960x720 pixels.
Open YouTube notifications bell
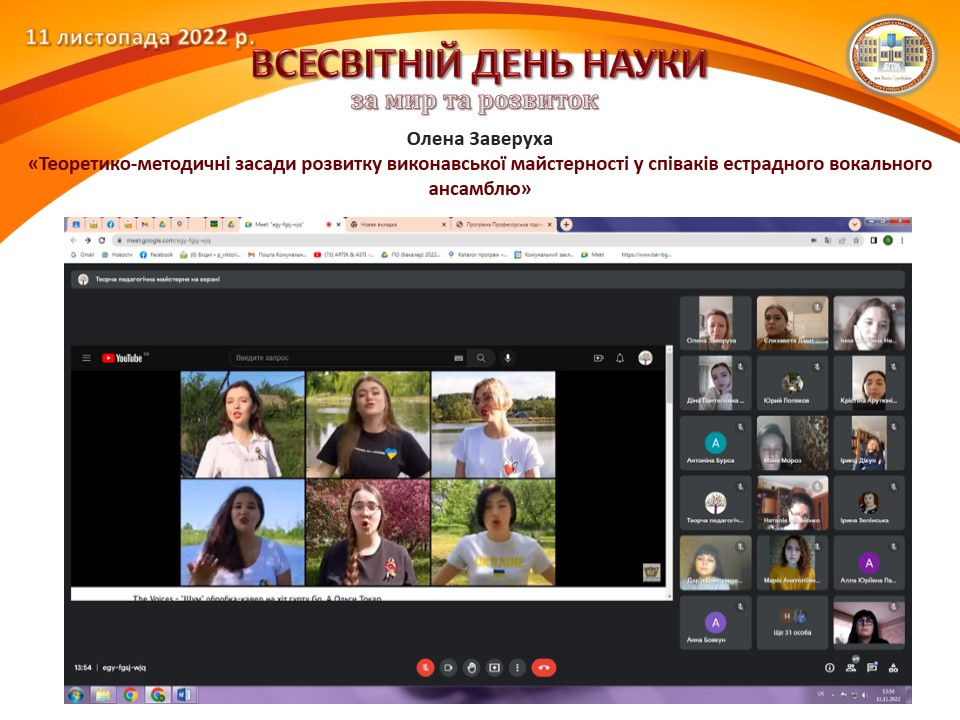point(620,358)
